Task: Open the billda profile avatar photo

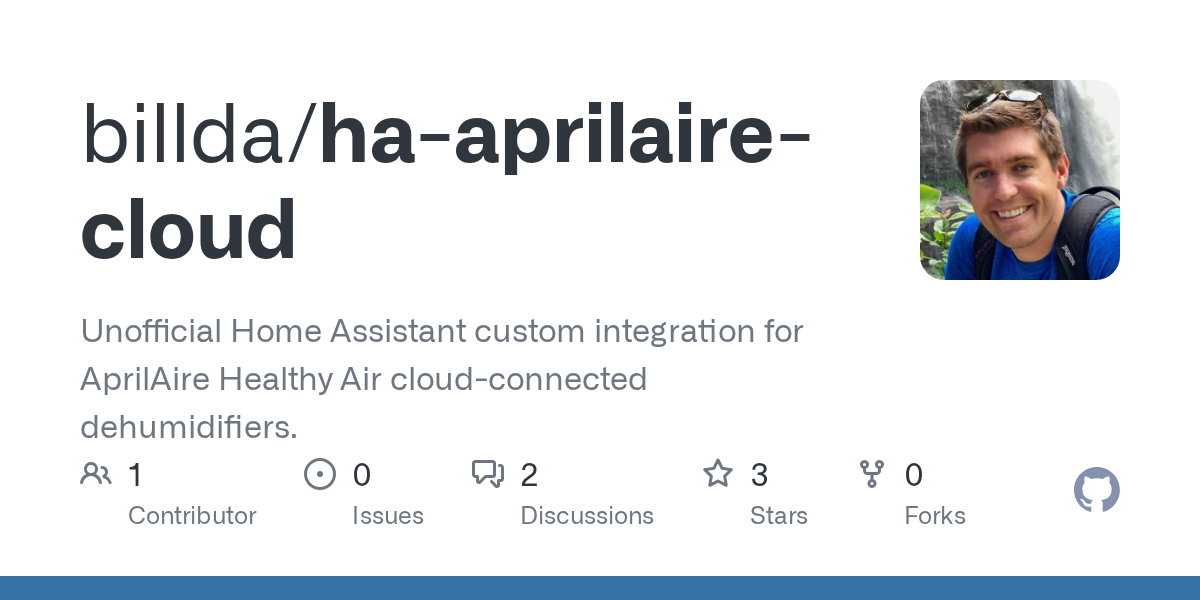Action: click(1020, 180)
